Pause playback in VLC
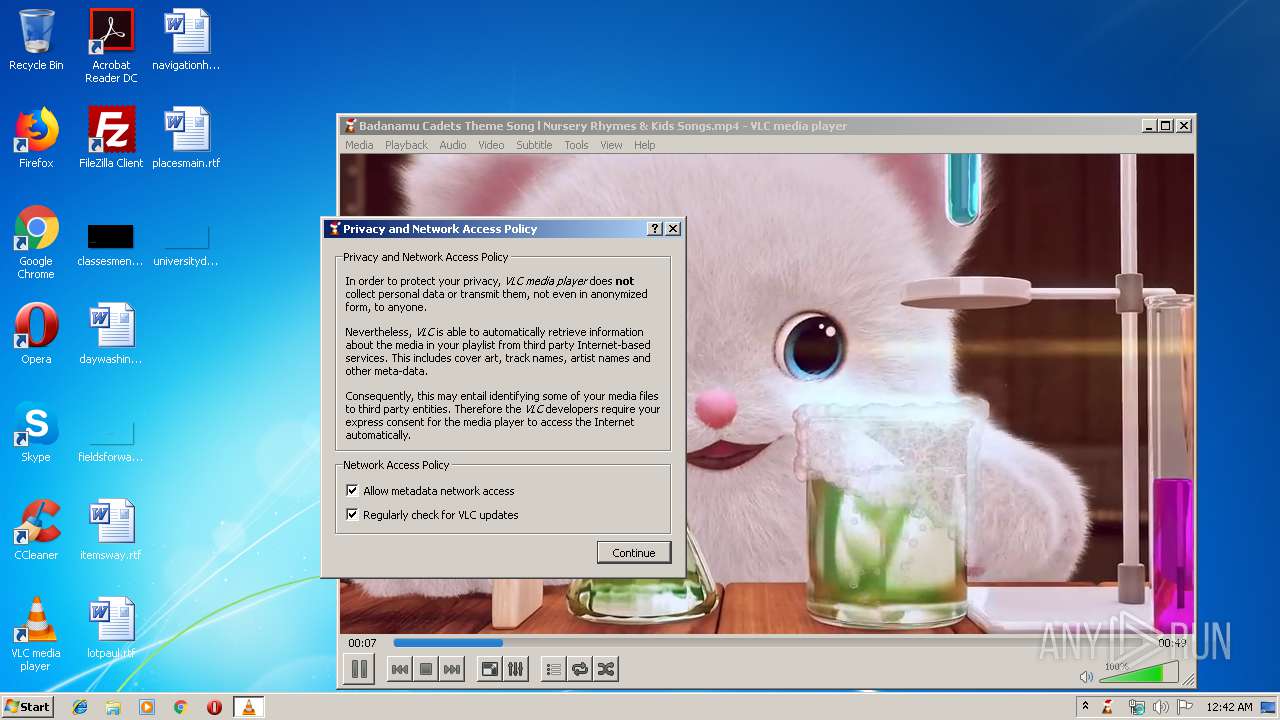 (x=359, y=669)
